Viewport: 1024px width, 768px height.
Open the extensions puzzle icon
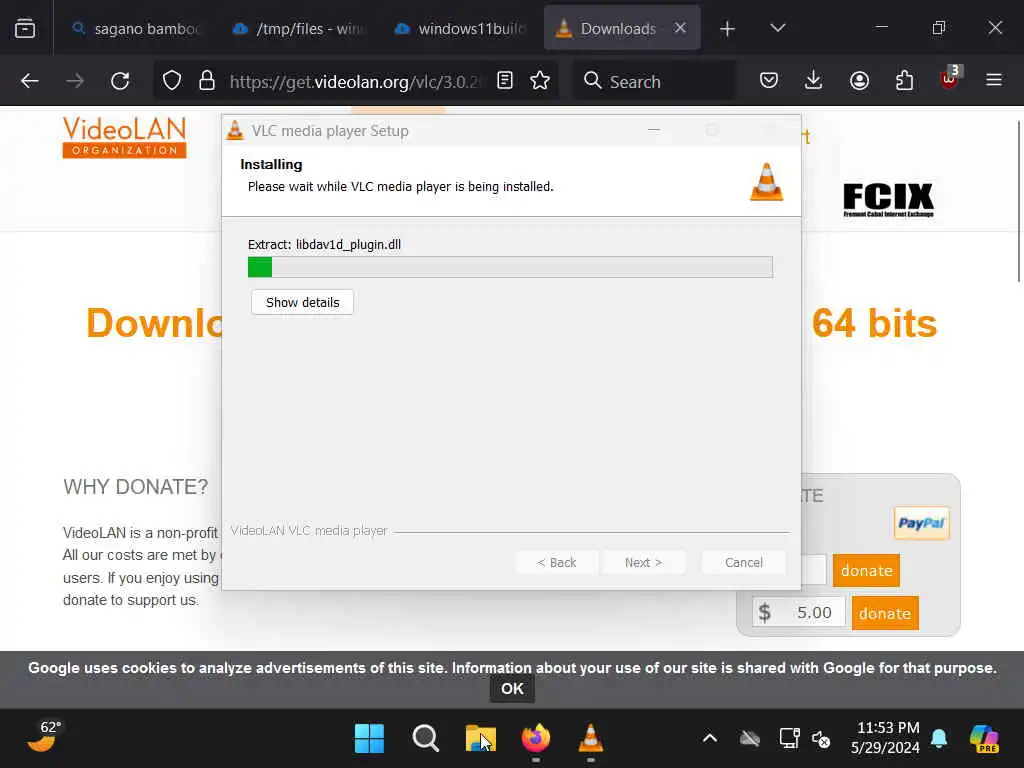[904, 81]
